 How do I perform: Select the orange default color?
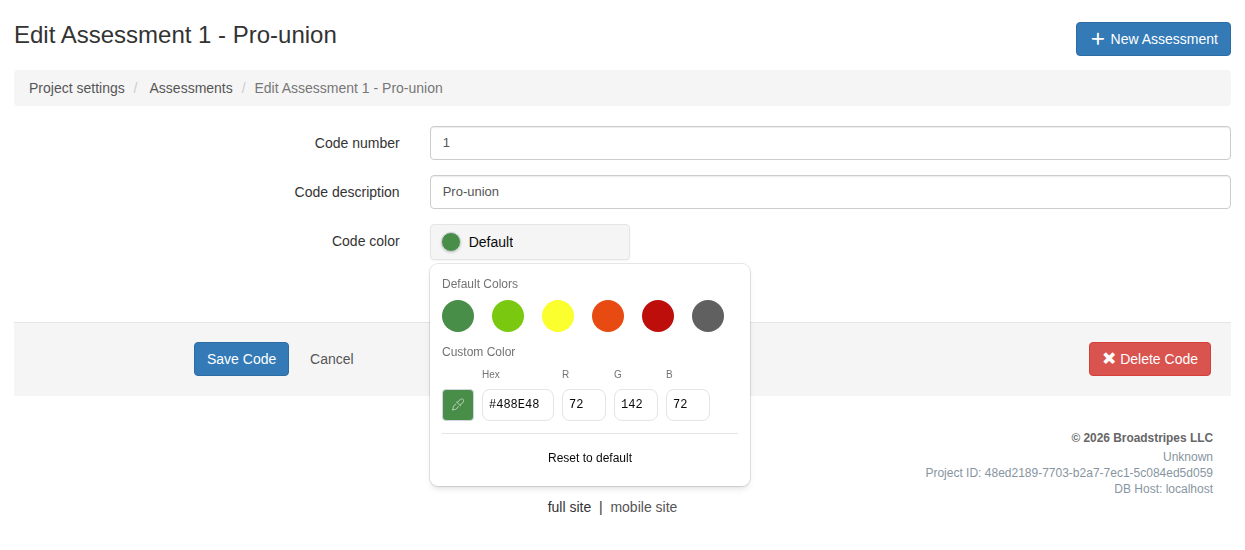coord(608,316)
